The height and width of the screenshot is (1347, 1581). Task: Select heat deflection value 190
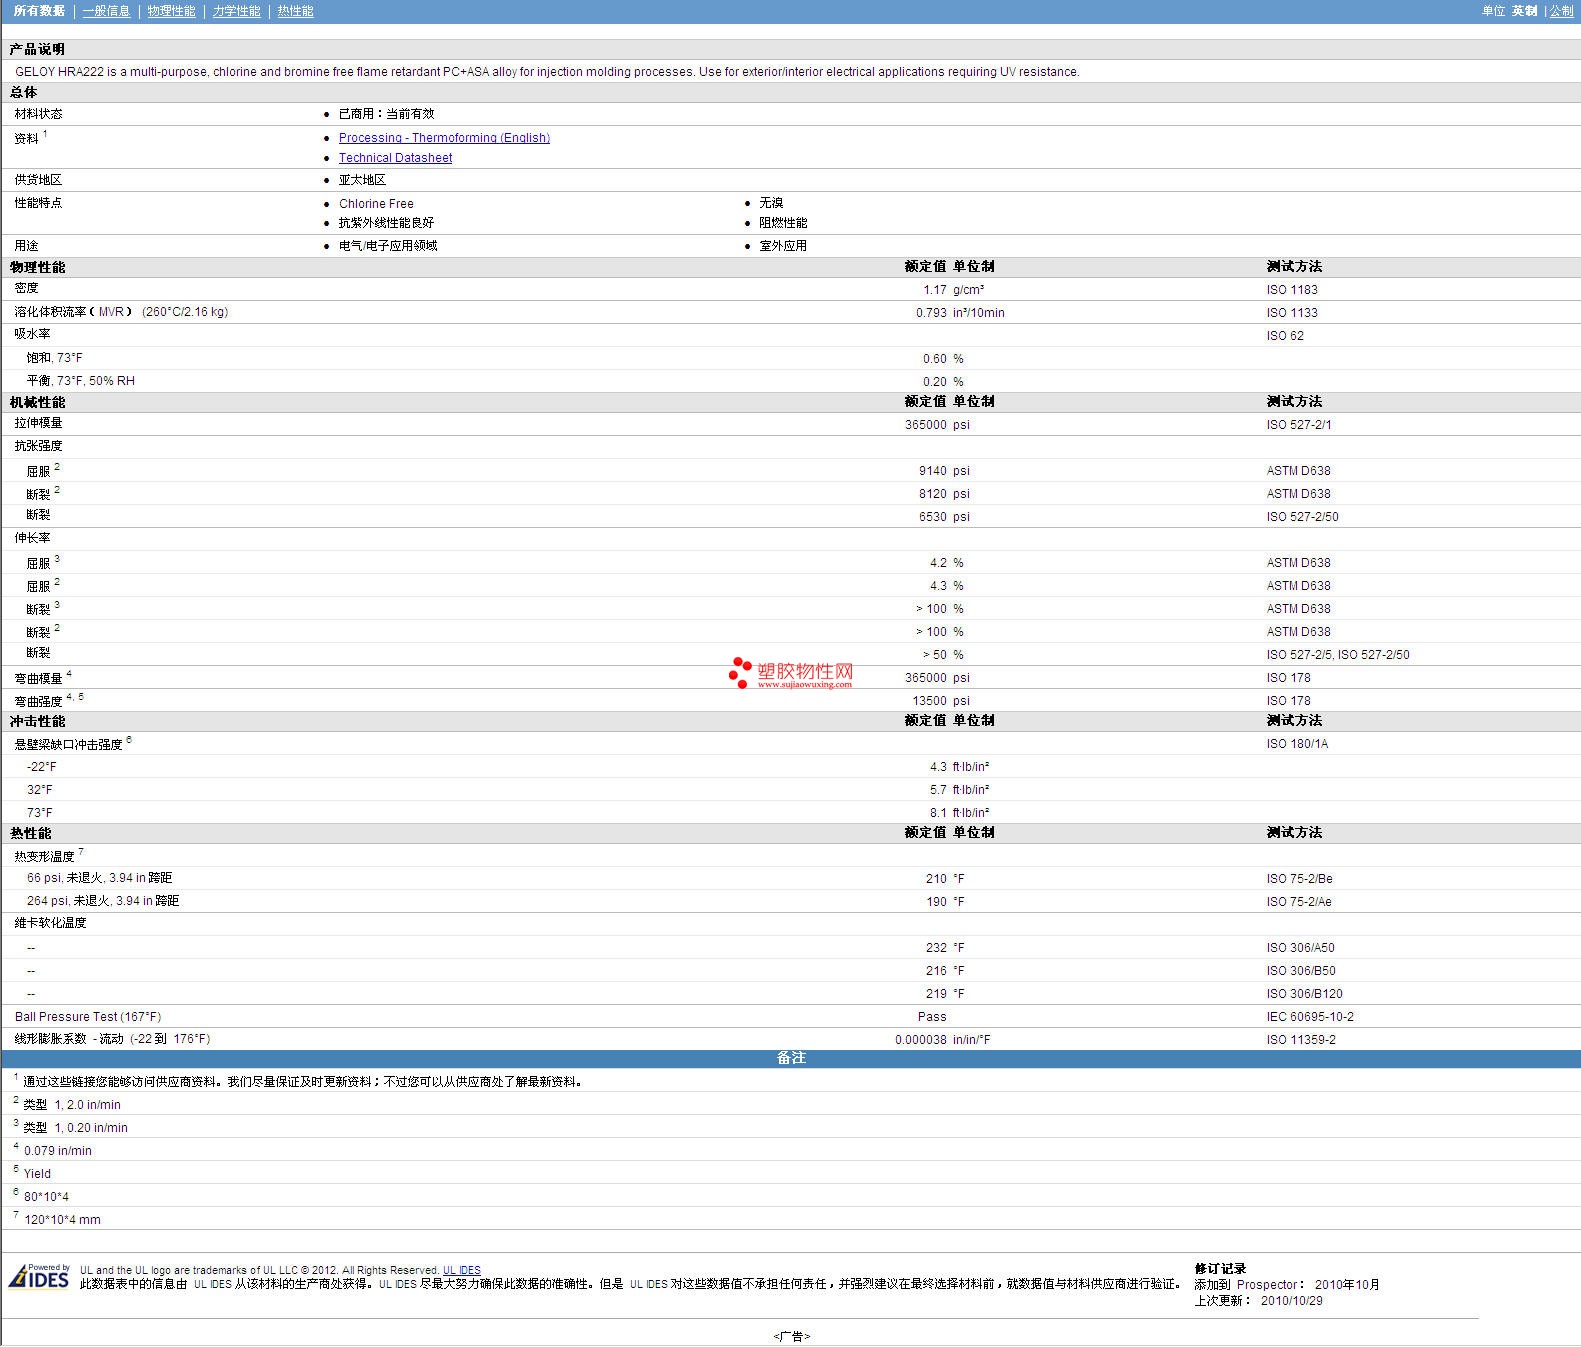[936, 902]
